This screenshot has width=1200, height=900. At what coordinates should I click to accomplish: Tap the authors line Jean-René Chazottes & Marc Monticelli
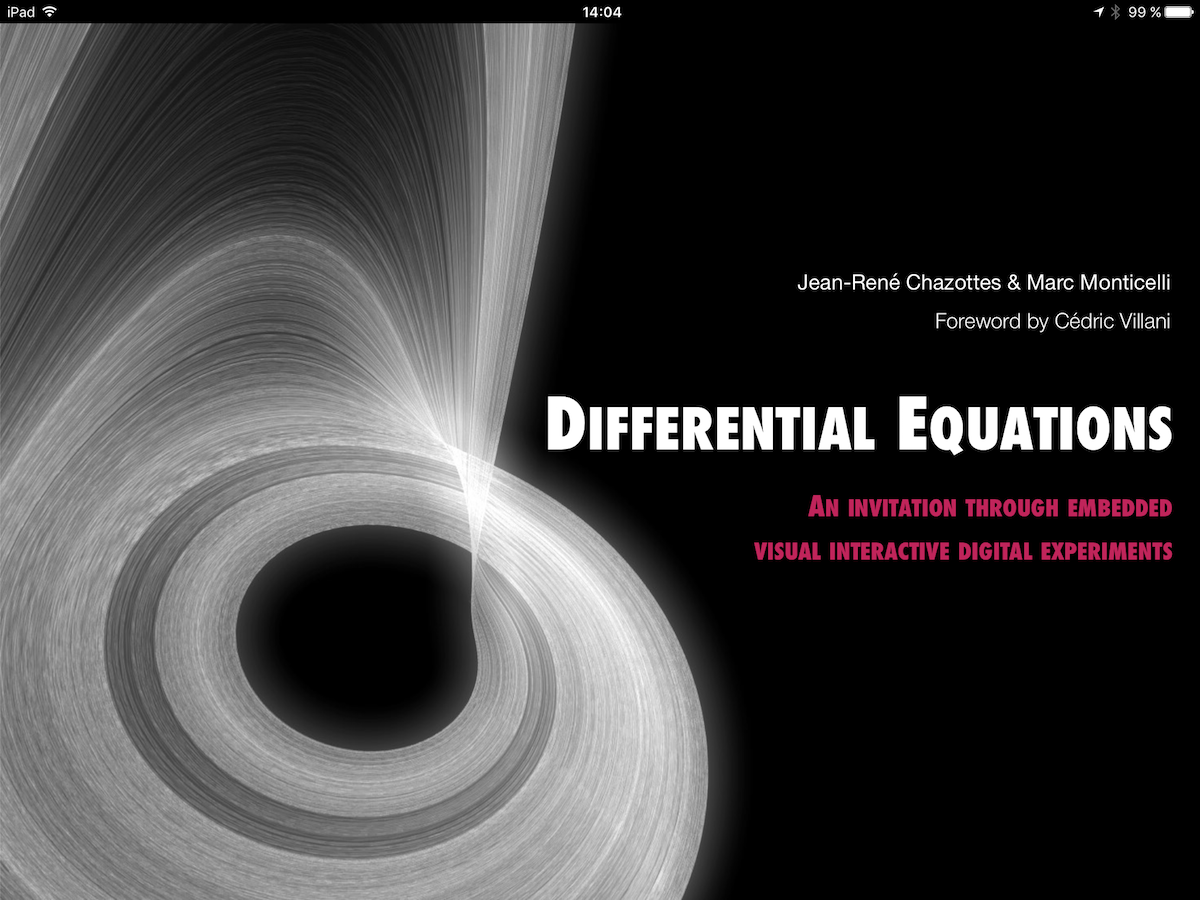click(983, 283)
